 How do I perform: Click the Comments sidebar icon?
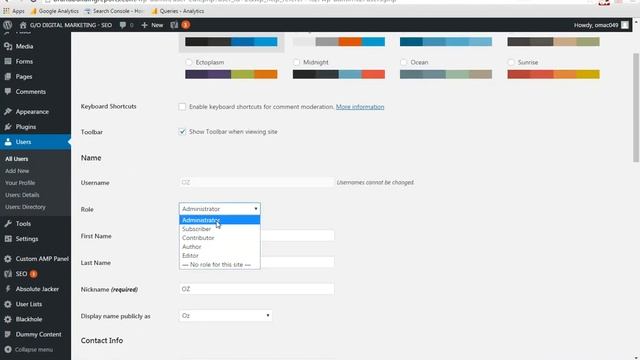(8, 91)
